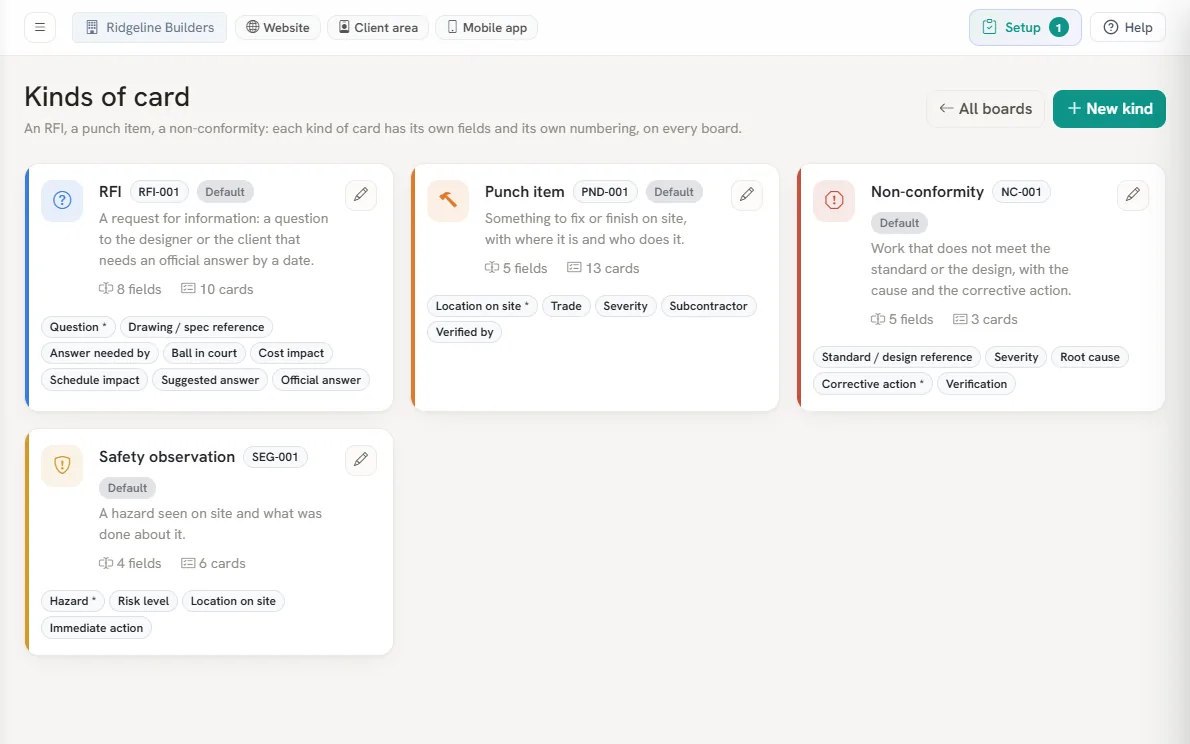1190x744 pixels.
Task: Open the Mobile app tab
Action: (x=486, y=27)
